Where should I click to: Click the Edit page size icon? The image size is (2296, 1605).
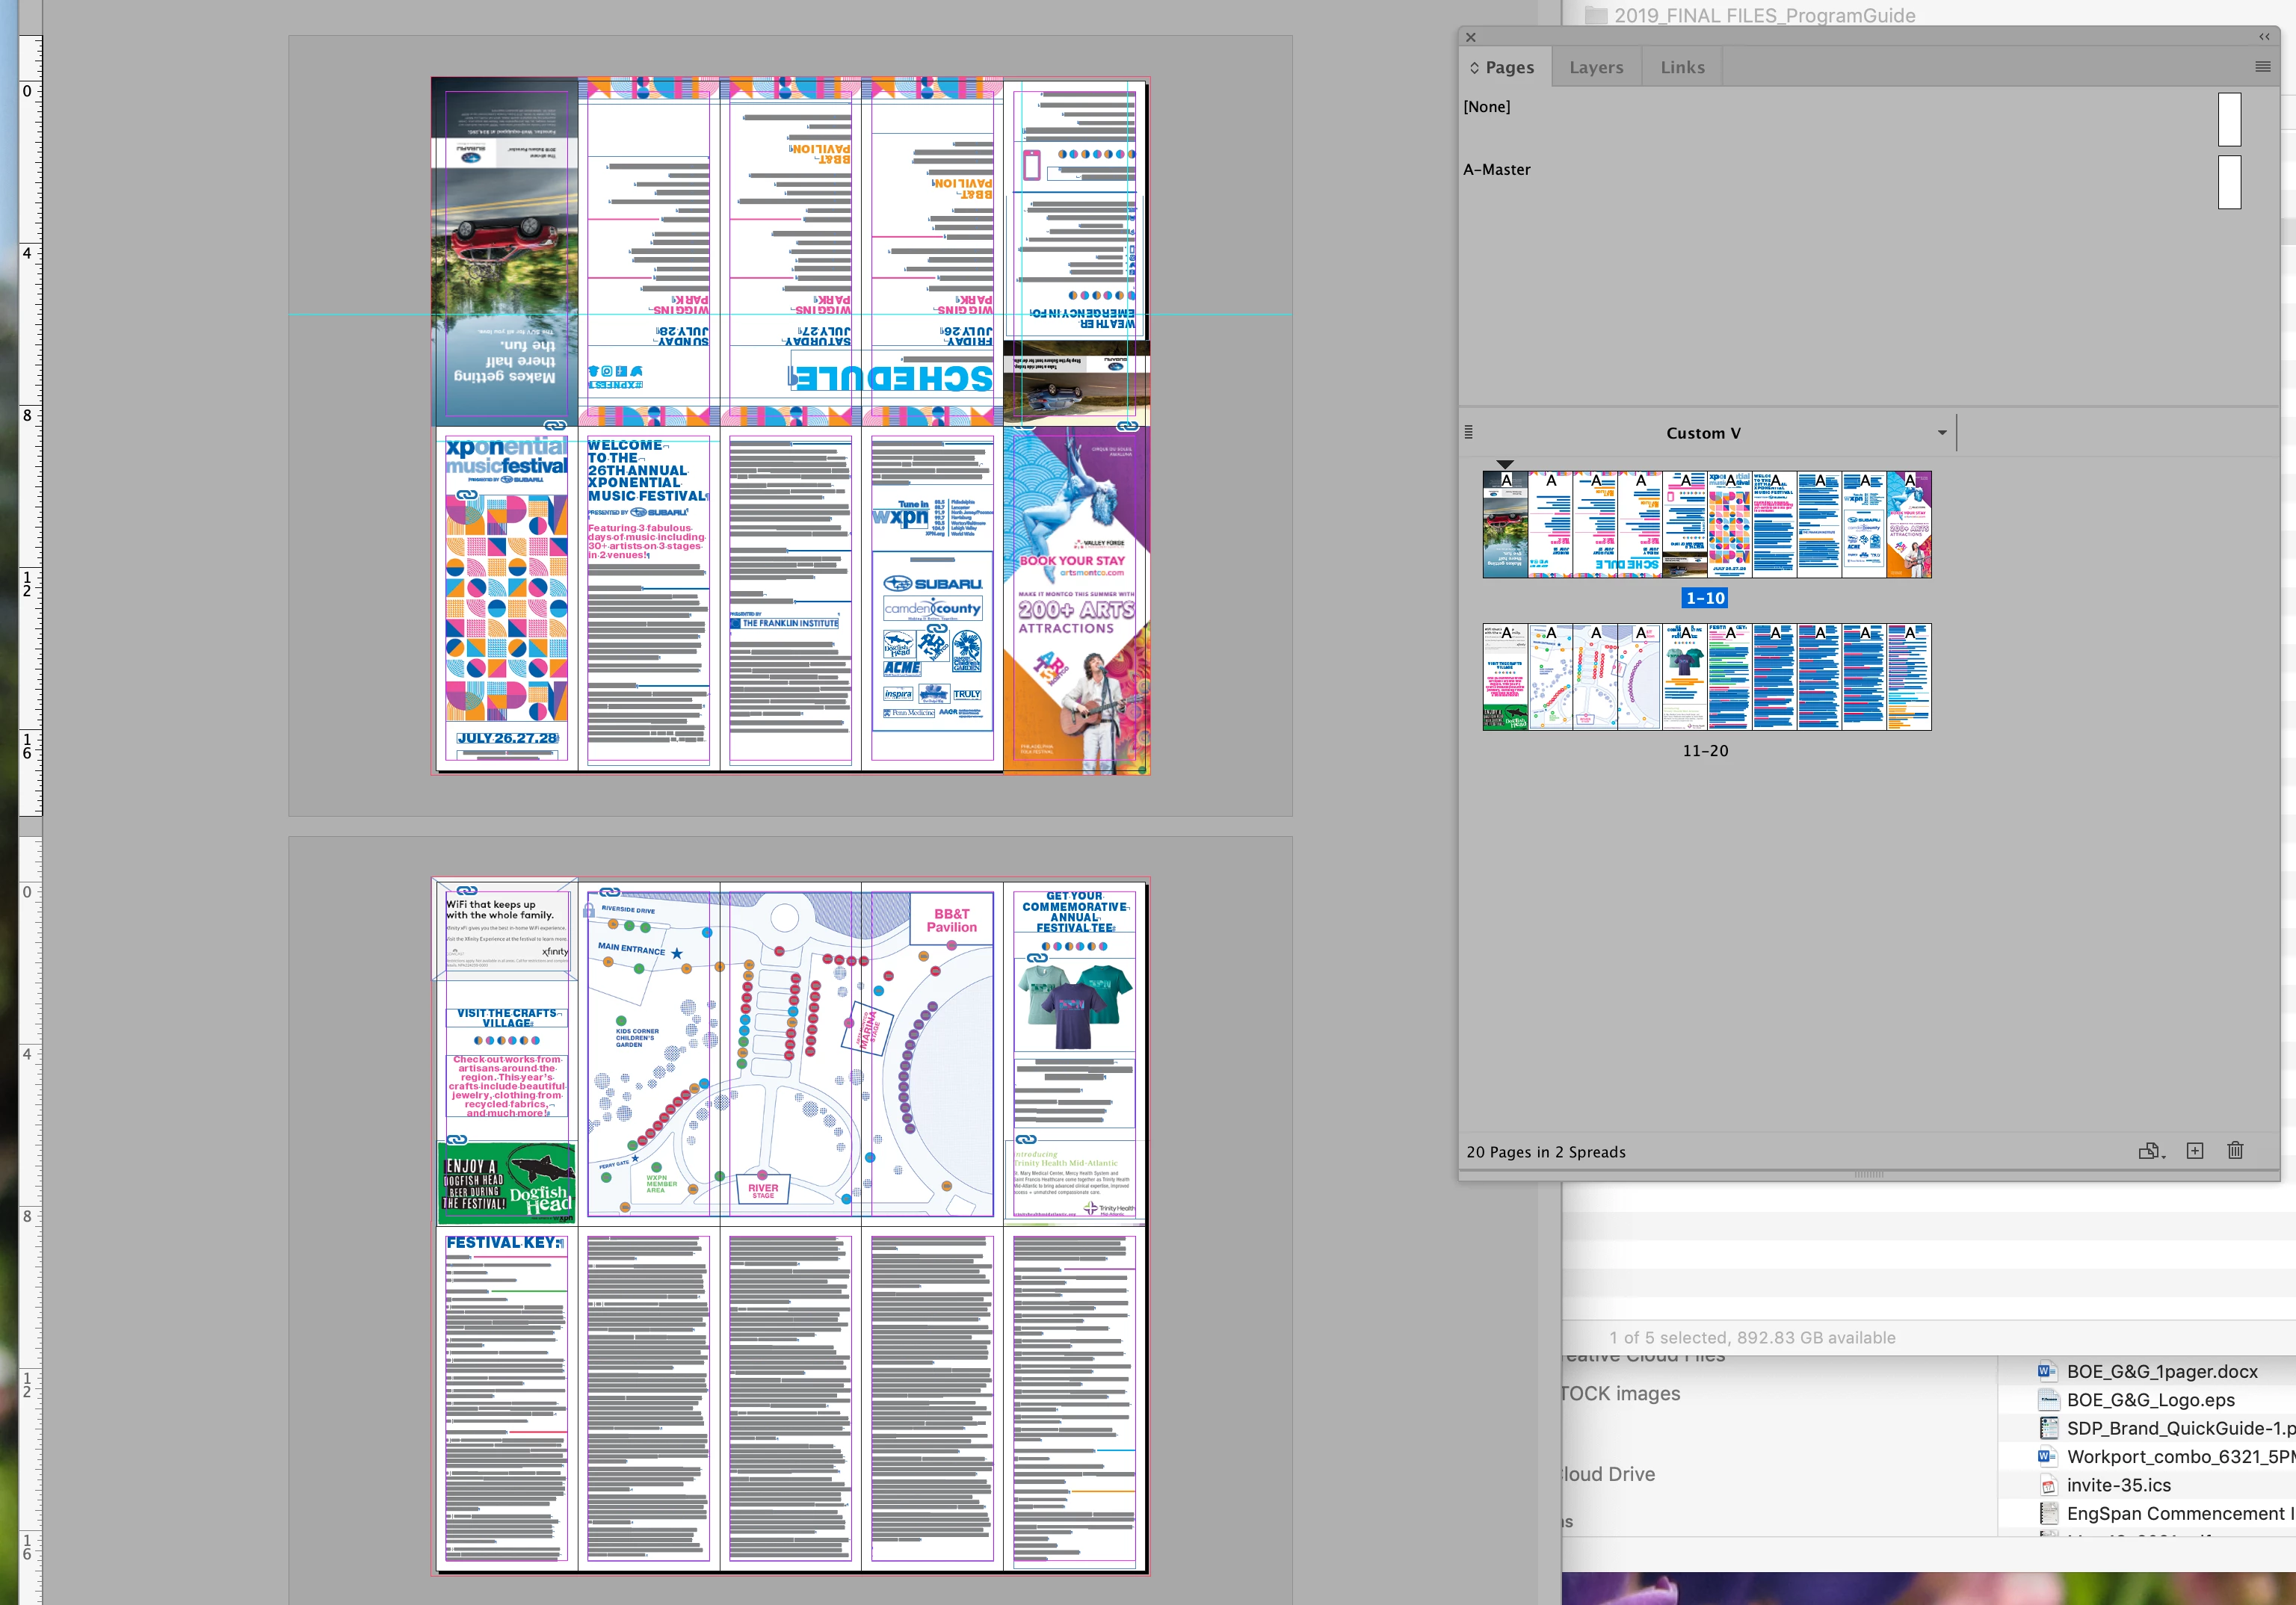coord(2149,1151)
